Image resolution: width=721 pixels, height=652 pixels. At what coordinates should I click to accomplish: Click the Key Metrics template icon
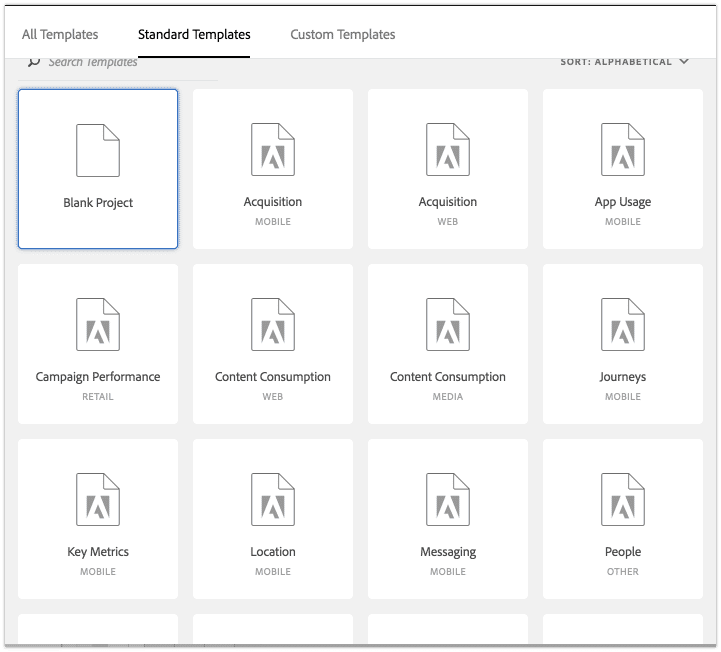pyautogui.click(x=98, y=500)
